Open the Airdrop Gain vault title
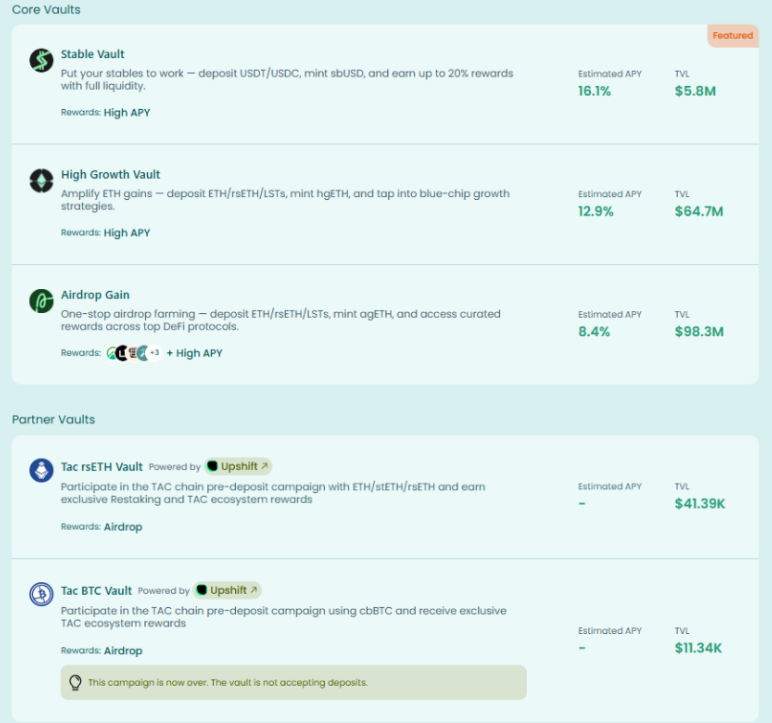The width and height of the screenshot is (772, 723). [95, 295]
